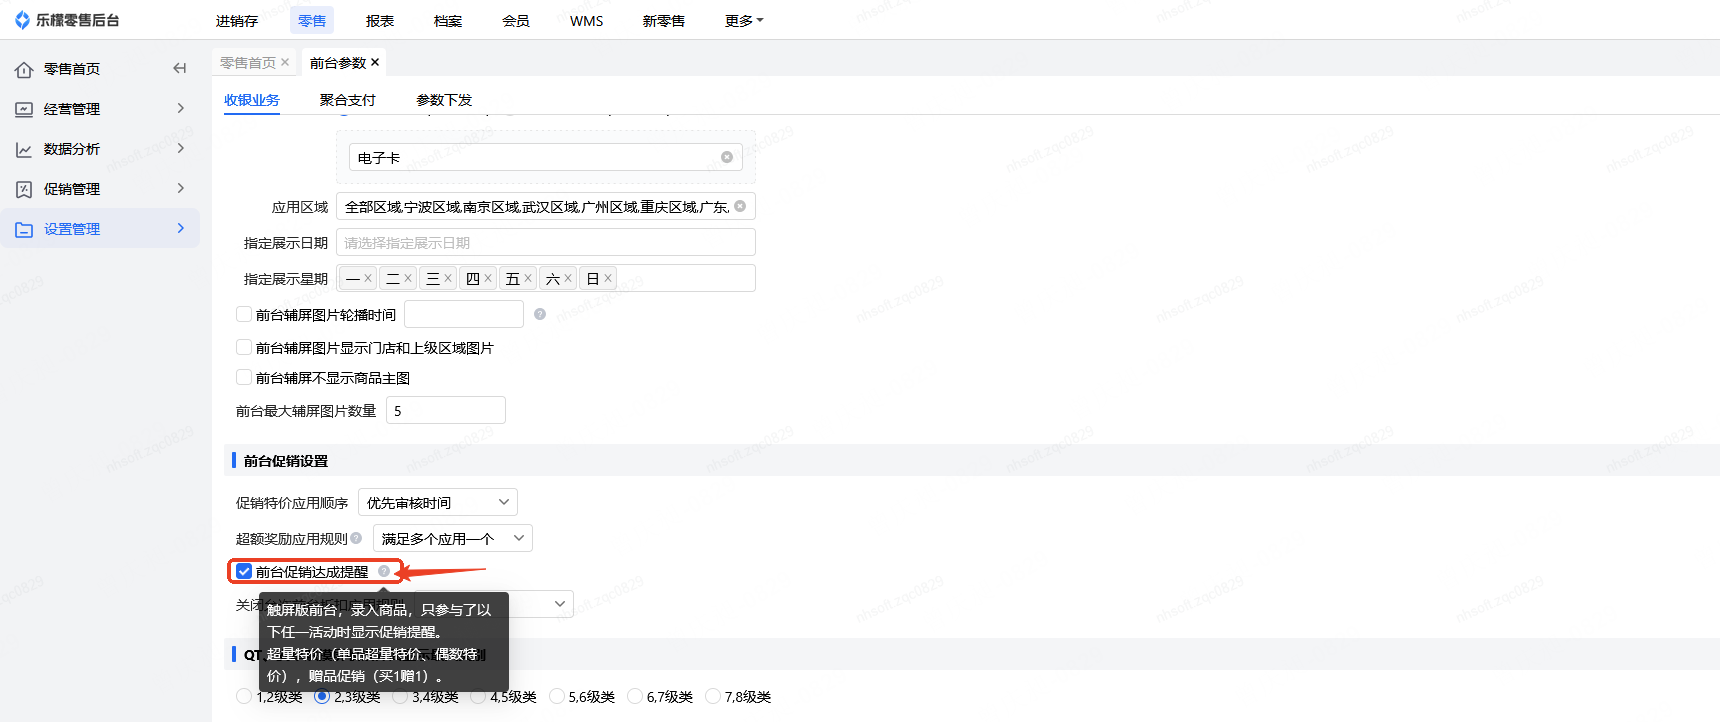Viewport: 1720px width, 722px height.
Task: Select the 6,7级类 radio option
Action: pyautogui.click(x=635, y=696)
